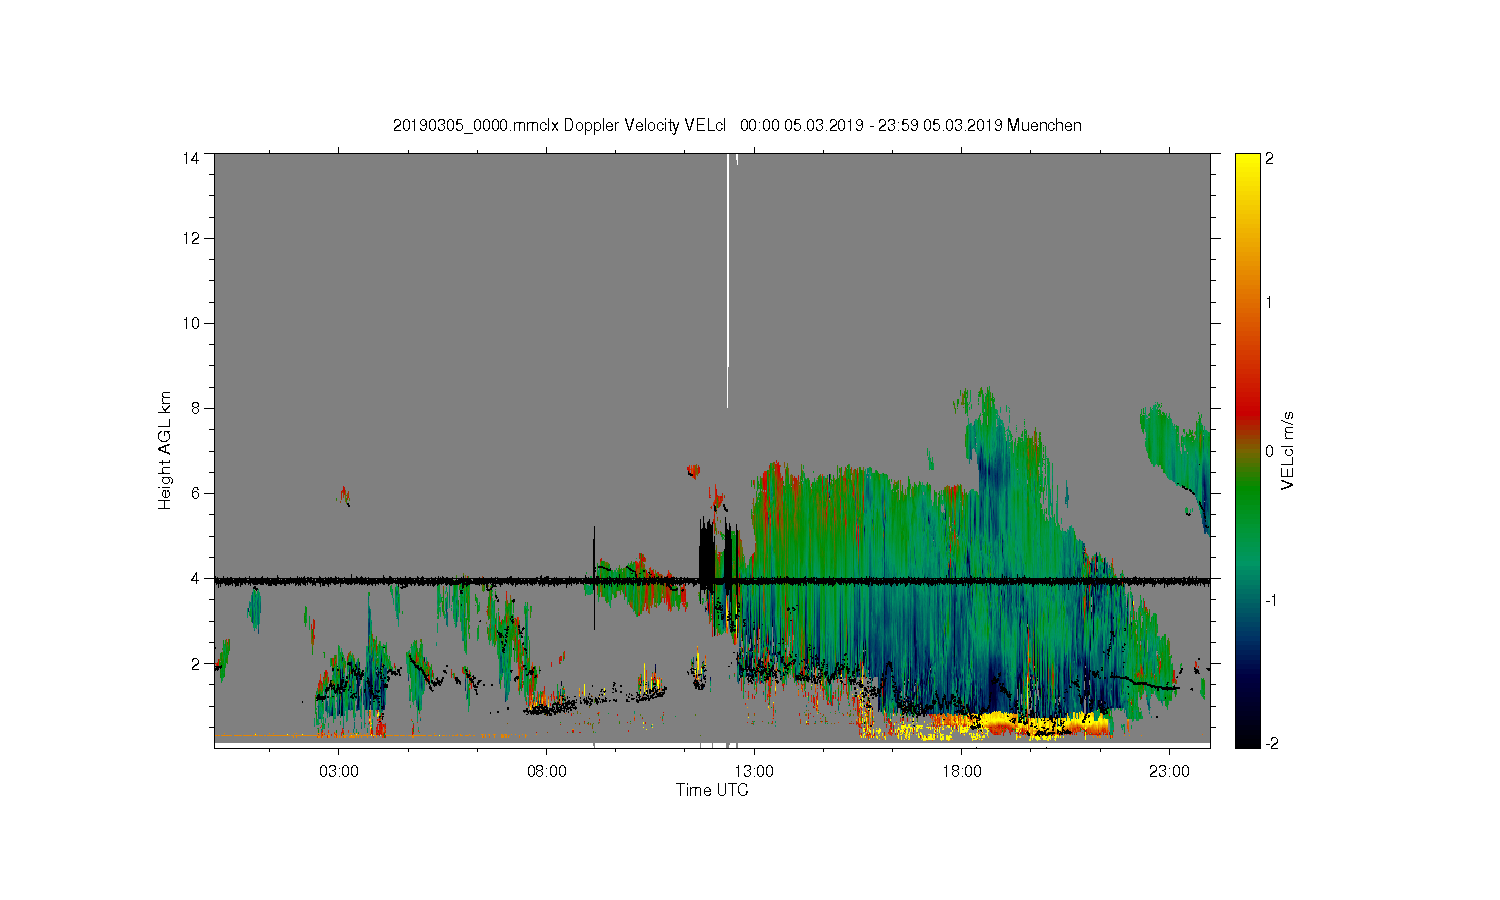Image resolution: width=1500 pixels, height=900 pixels.
Task: Click the black horizontal line at 4 km
Action: click(712, 580)
